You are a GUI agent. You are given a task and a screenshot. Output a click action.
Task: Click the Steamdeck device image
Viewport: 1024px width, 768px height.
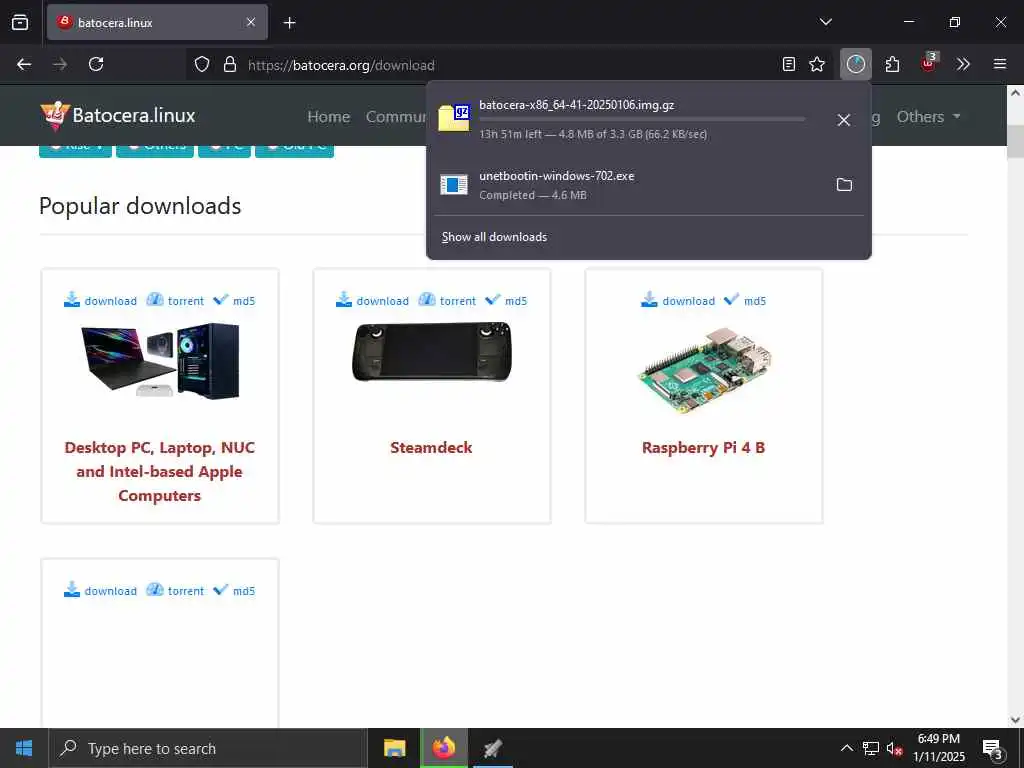(x=432, y=352)
